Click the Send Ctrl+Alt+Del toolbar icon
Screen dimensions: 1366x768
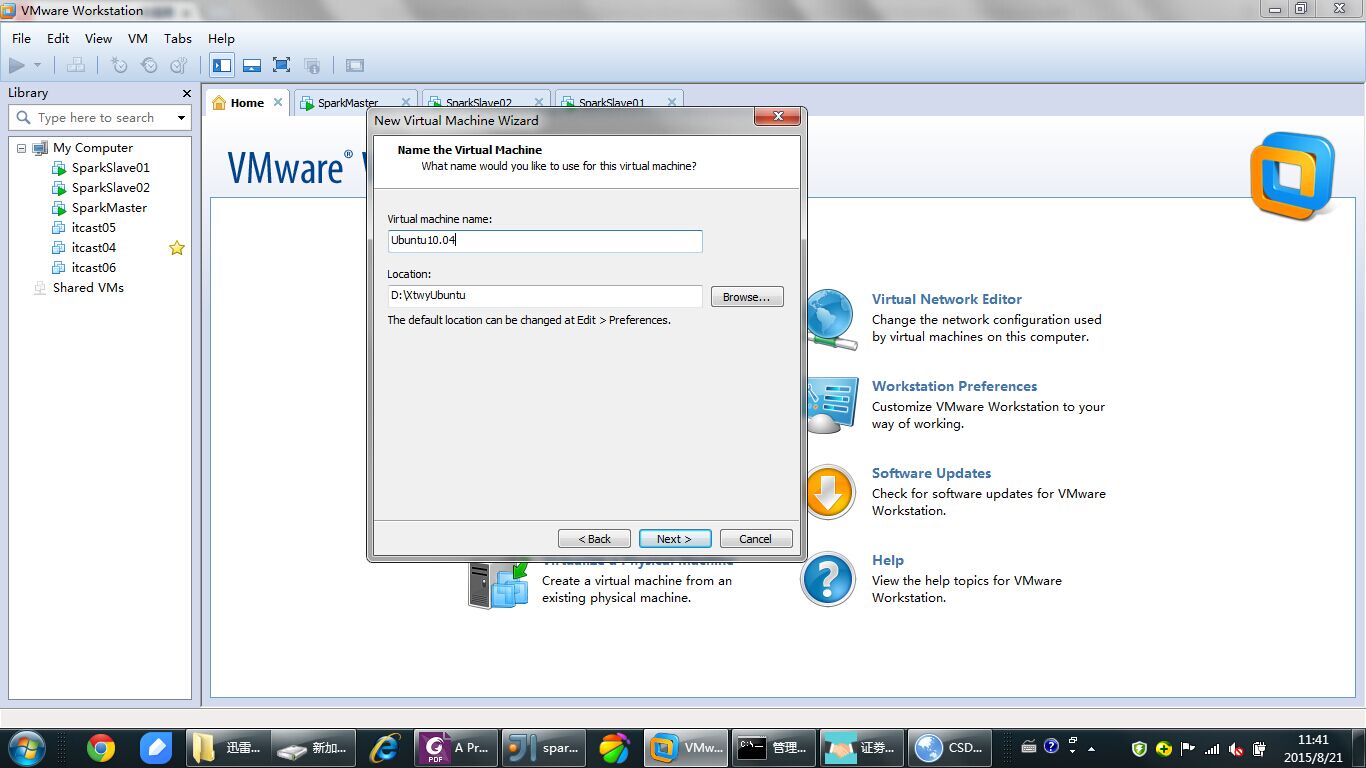pyautogui.click(x=76, y=65)
